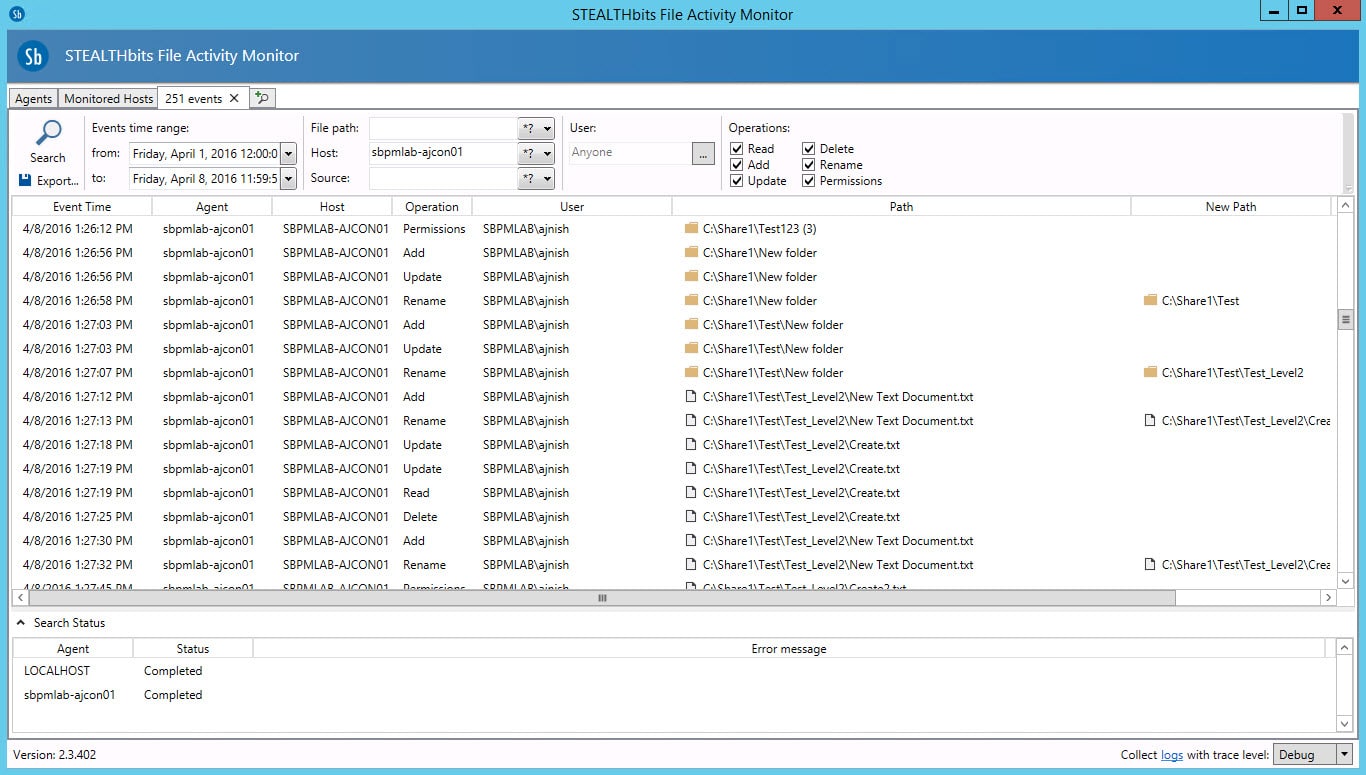Click the User field showing Anyone
1366x775 pixels.
point(630,154)
